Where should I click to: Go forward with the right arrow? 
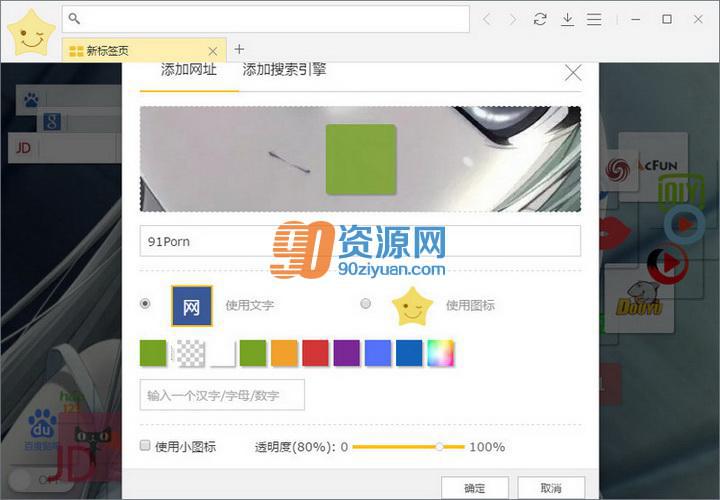coord(513,19)
